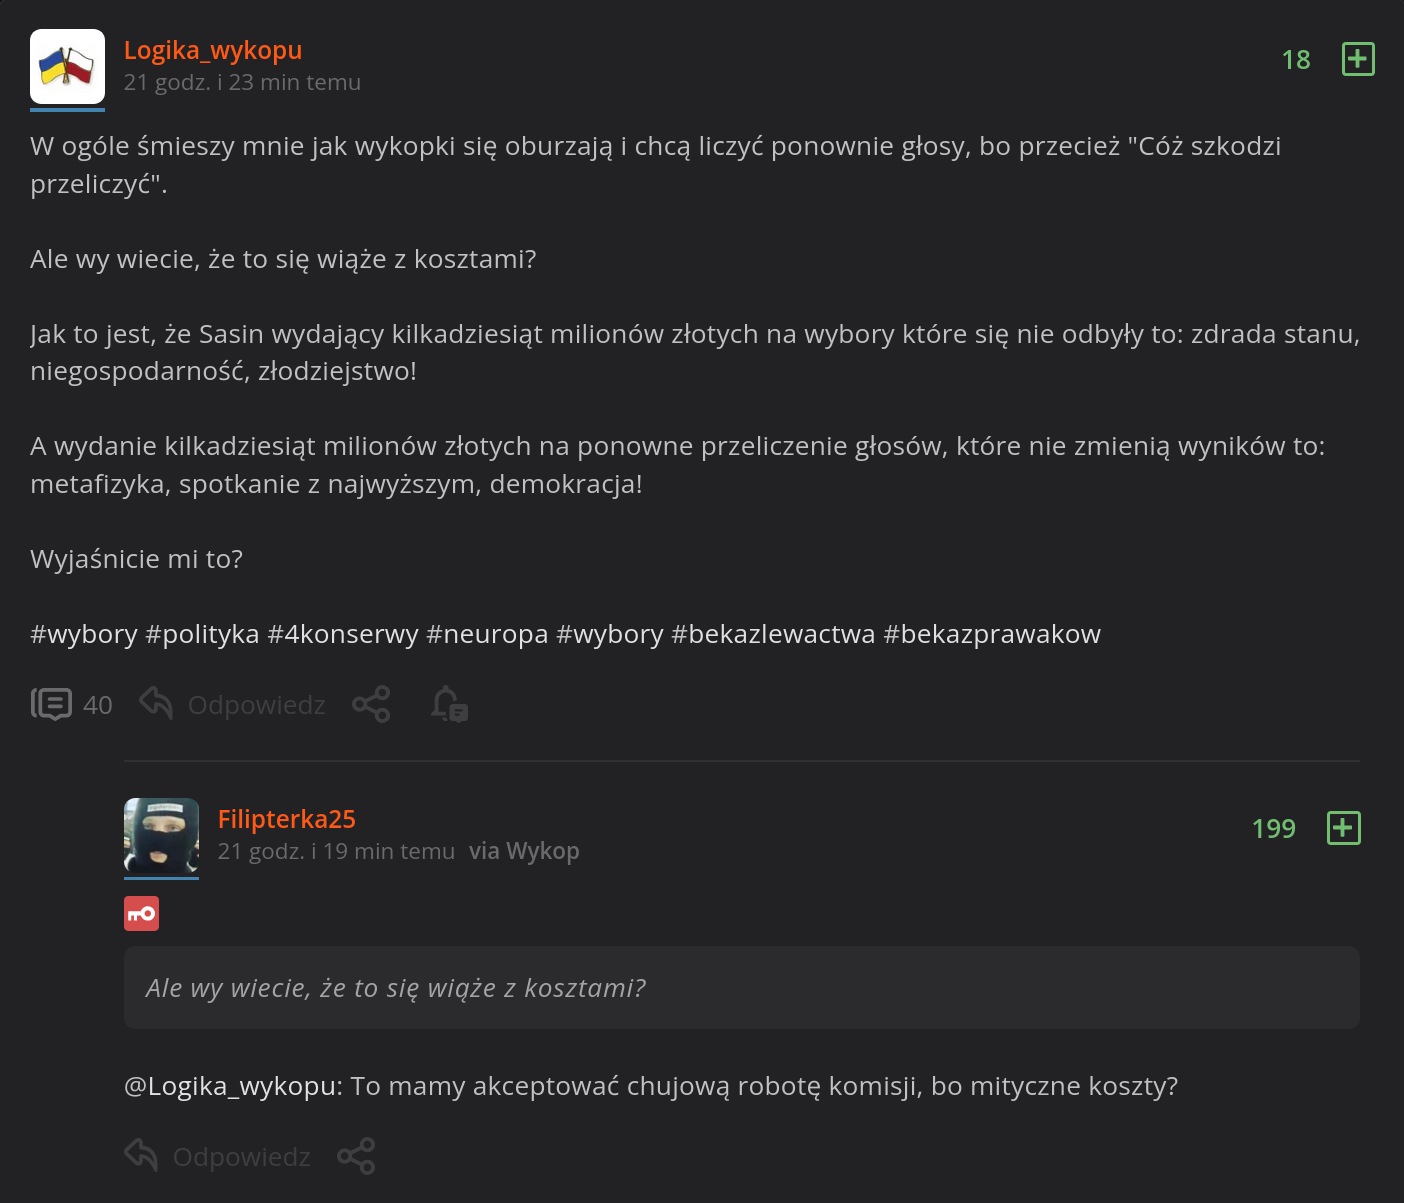Open the Filipterka25 username link
The image size is (1404, 1203).
click(286, 819)
